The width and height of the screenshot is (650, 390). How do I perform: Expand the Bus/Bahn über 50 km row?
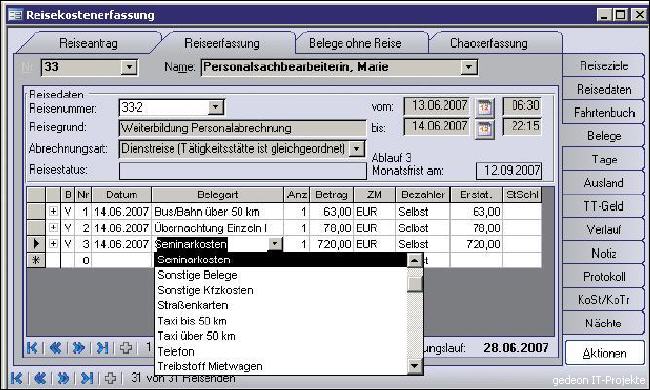pyautogui.click(x=53, y=211)
